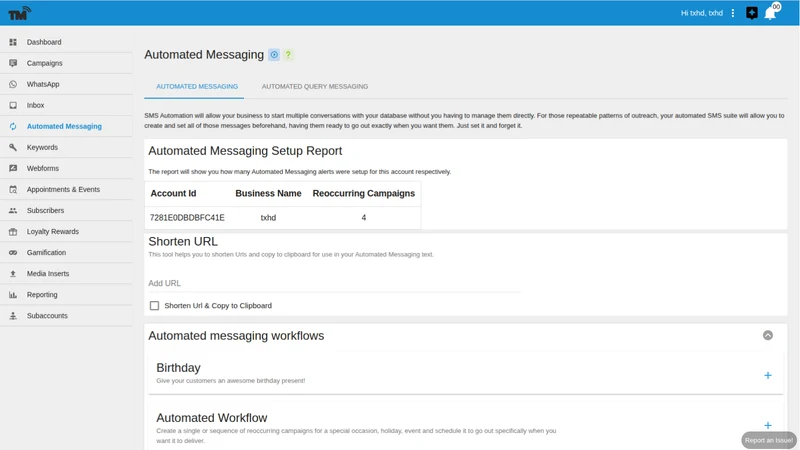Click the Reporting chart icon
The width and height of the screenshot is (800, 450).
(13, 294)
